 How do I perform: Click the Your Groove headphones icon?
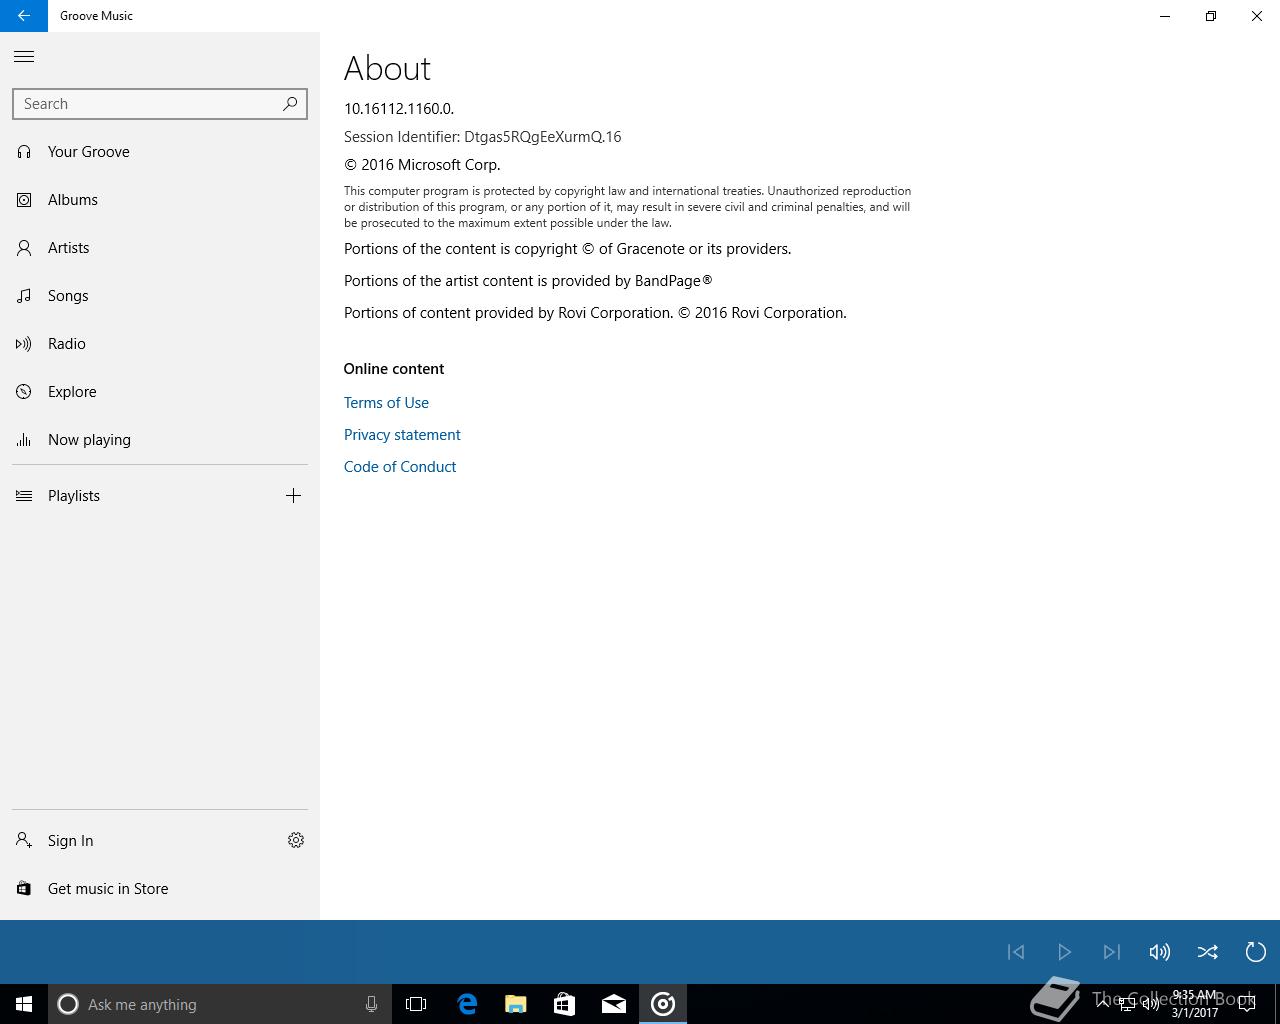24,152
